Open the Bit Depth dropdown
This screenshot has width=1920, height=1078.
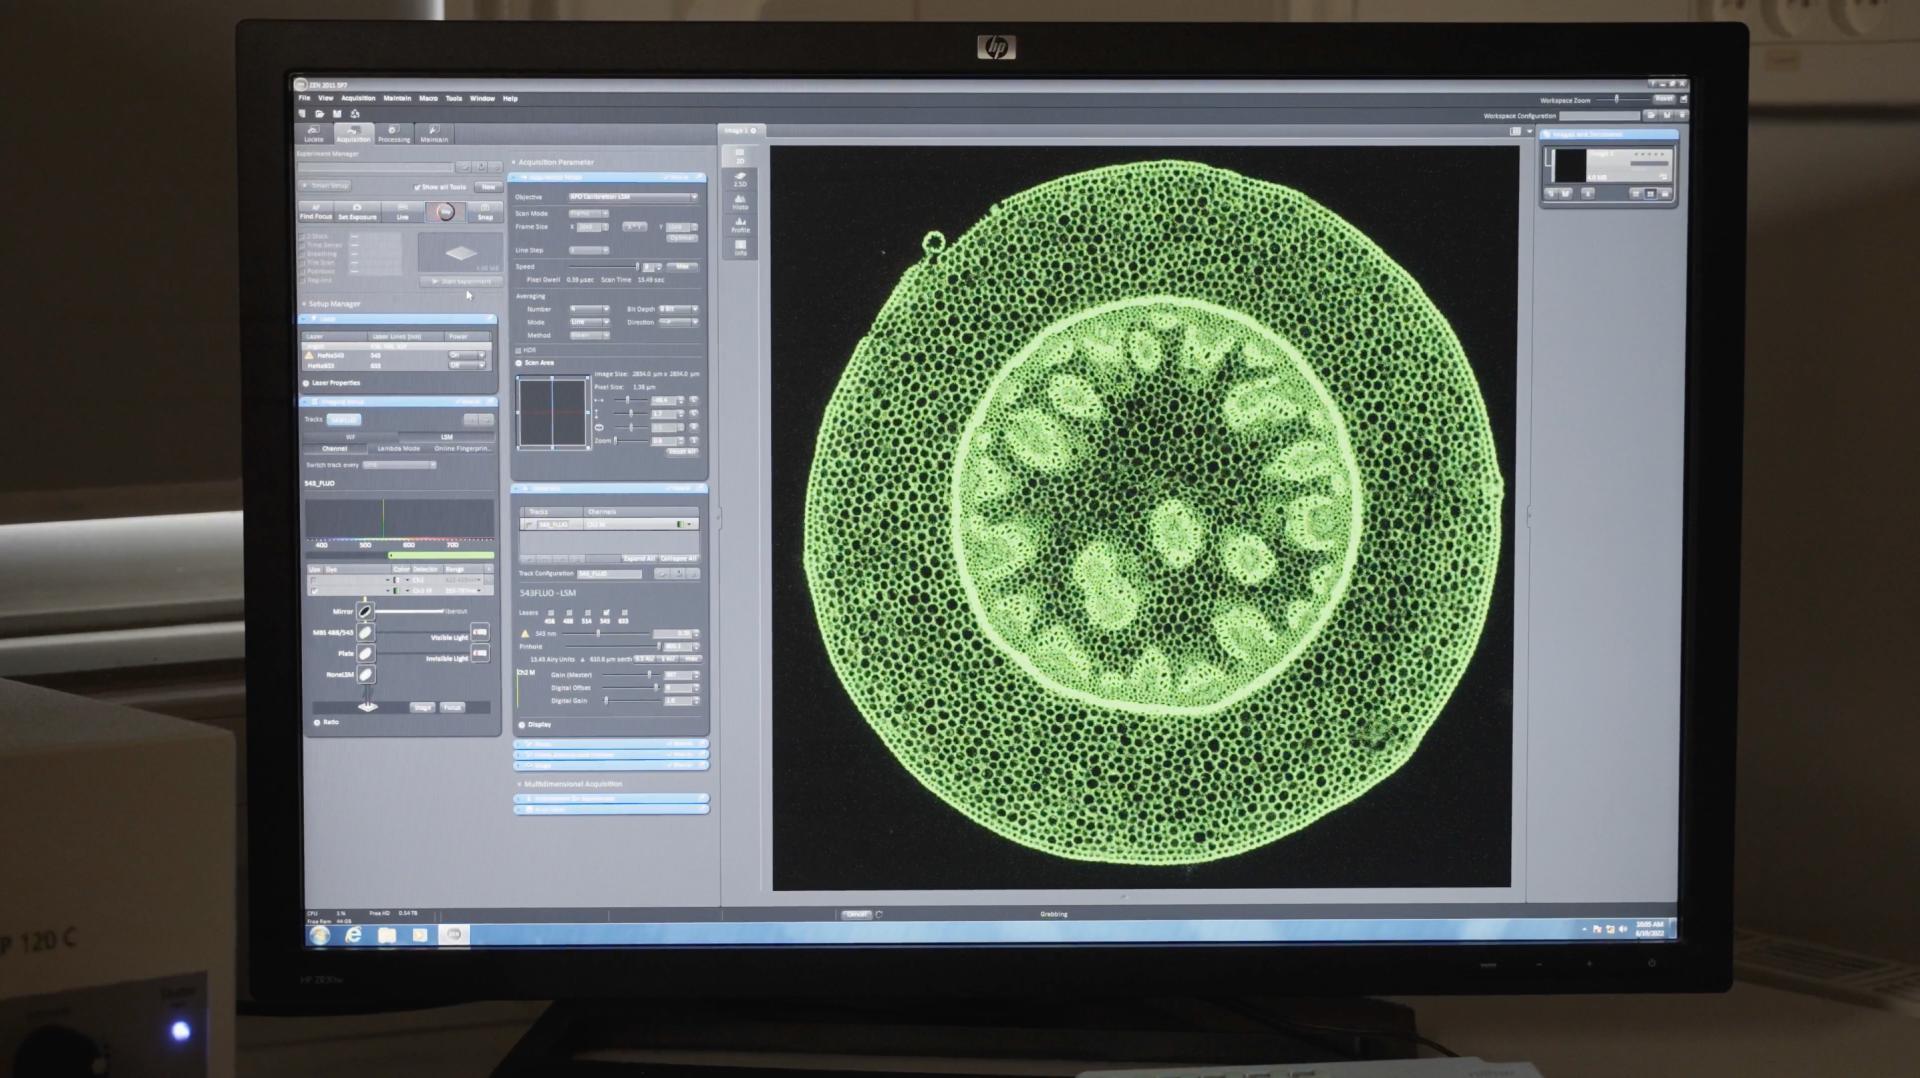[x=678, y=309]
